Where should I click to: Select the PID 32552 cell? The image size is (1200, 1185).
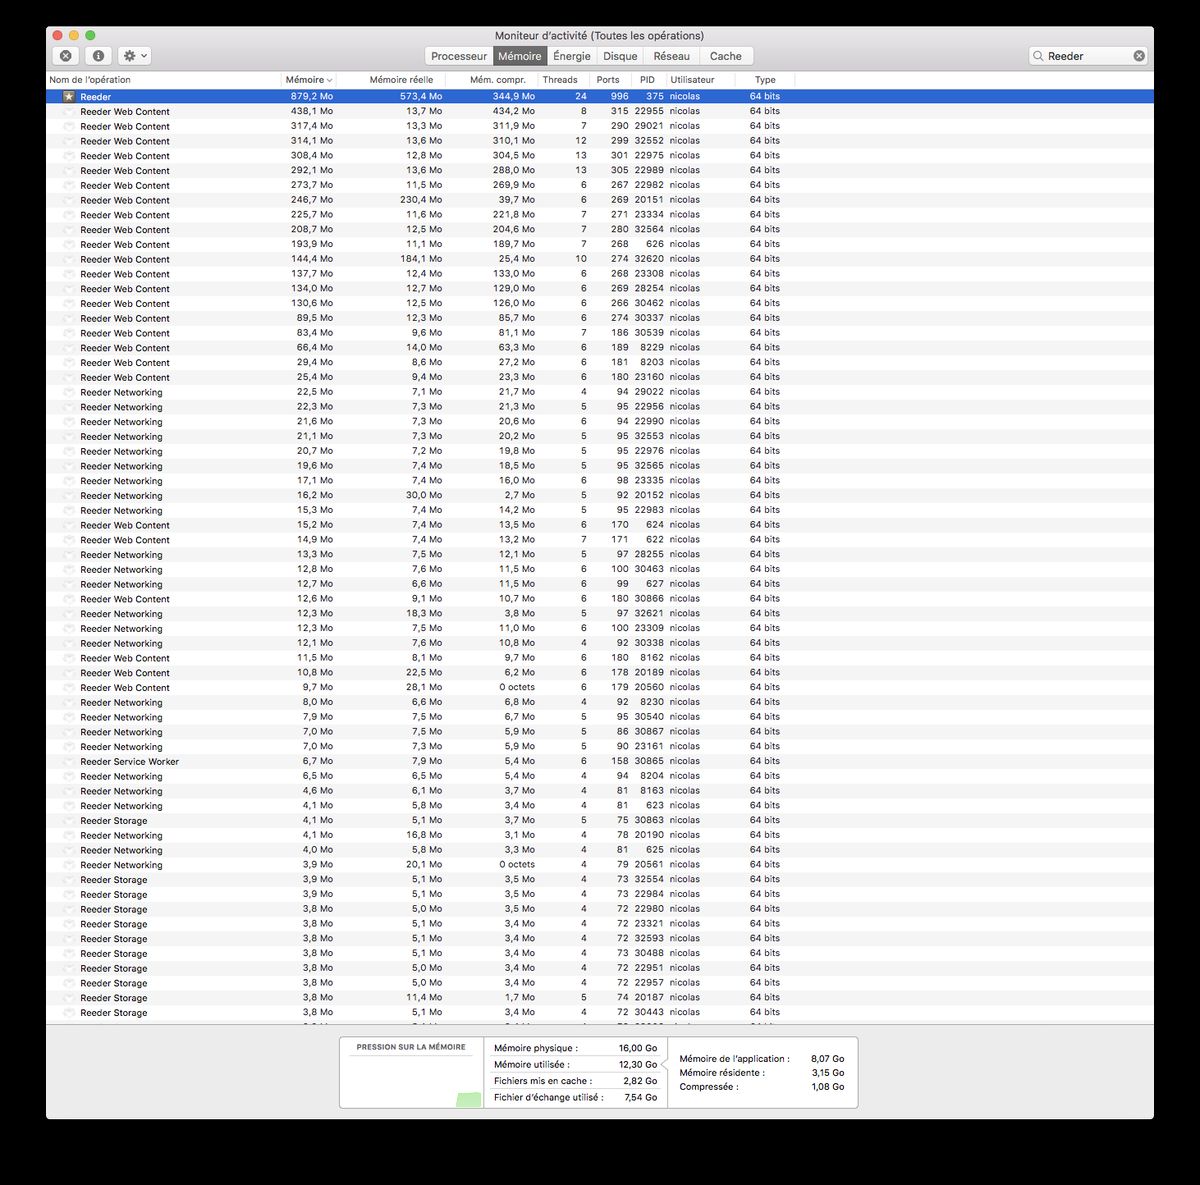(649, 141)
